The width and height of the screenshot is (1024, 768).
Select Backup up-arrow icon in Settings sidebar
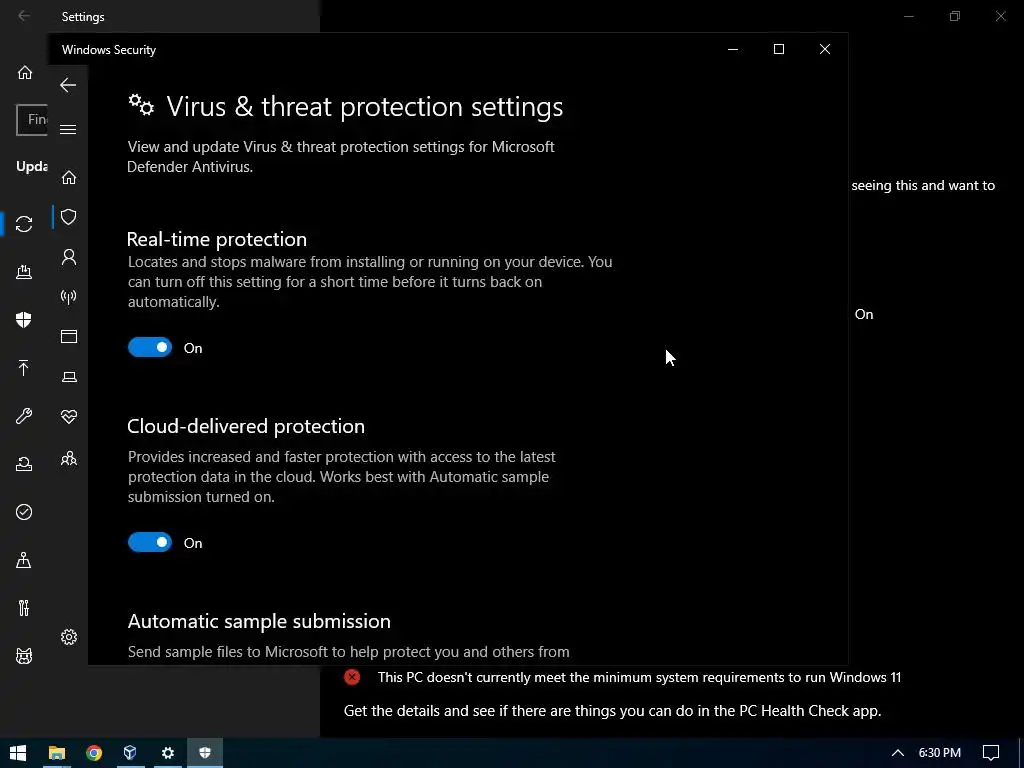[x=24, y=368]
